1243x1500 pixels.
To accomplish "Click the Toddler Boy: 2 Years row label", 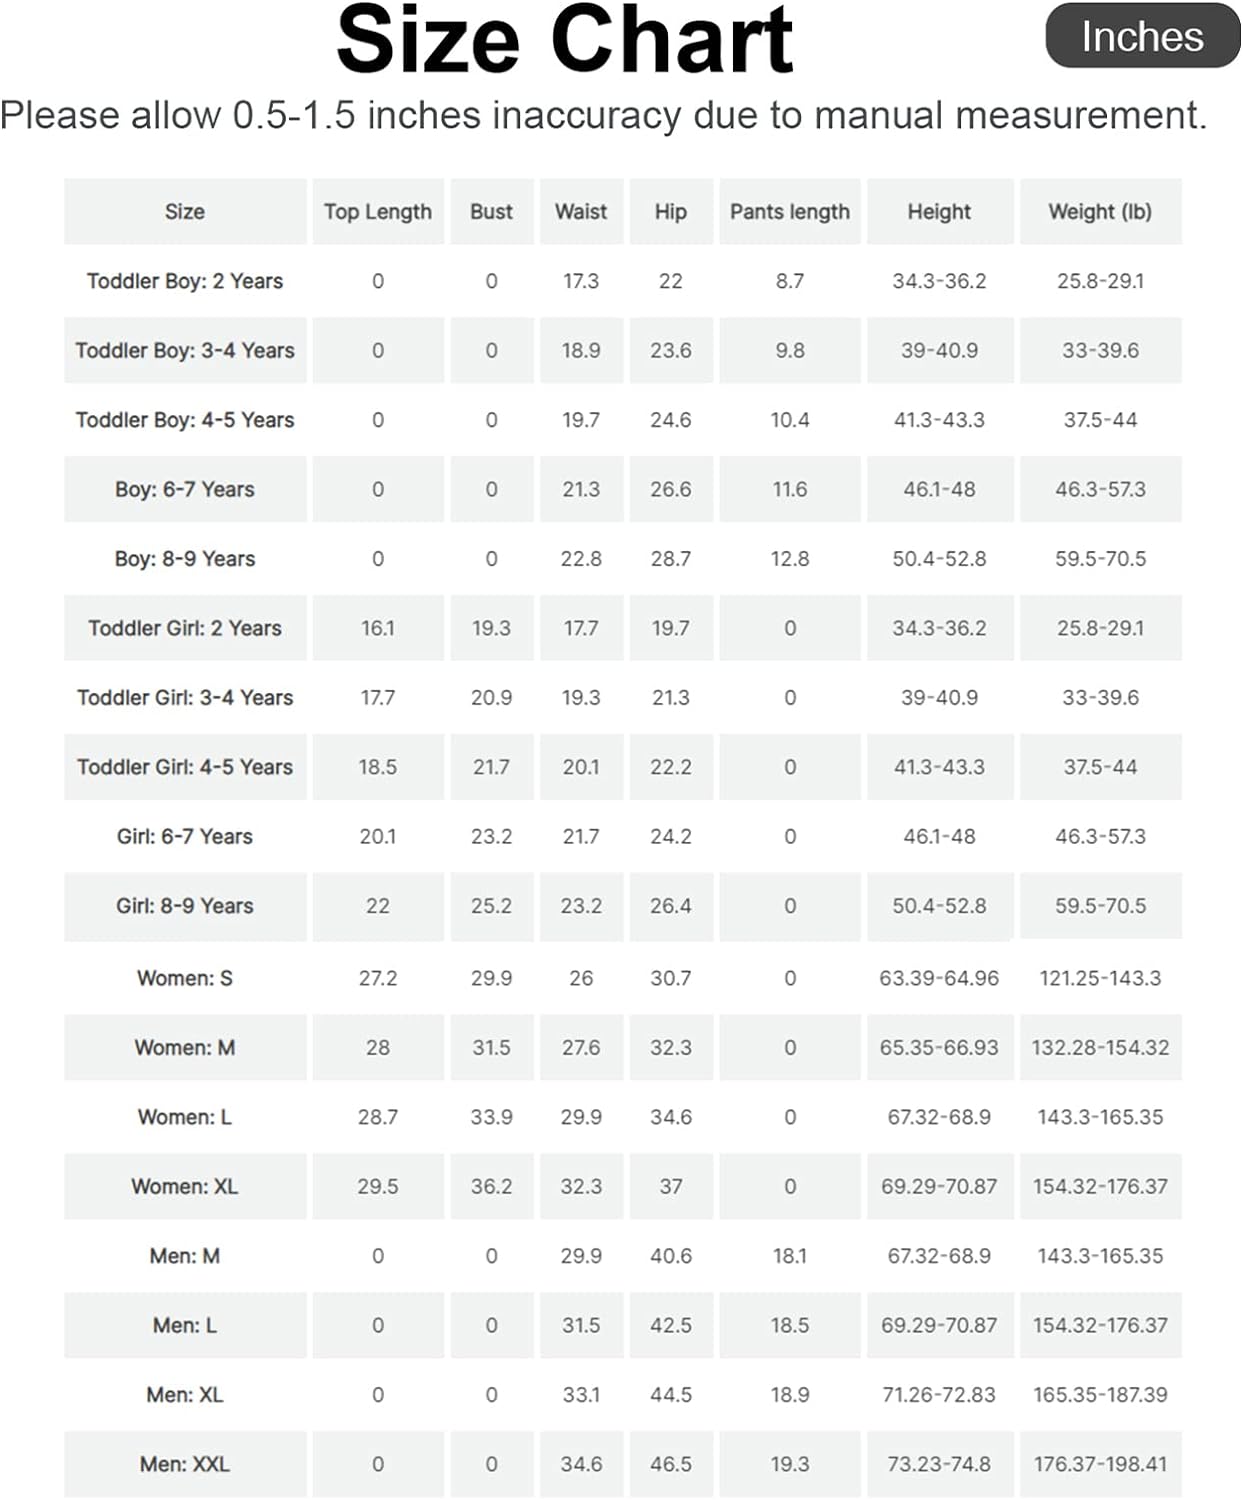I will (x=185, y=281).
